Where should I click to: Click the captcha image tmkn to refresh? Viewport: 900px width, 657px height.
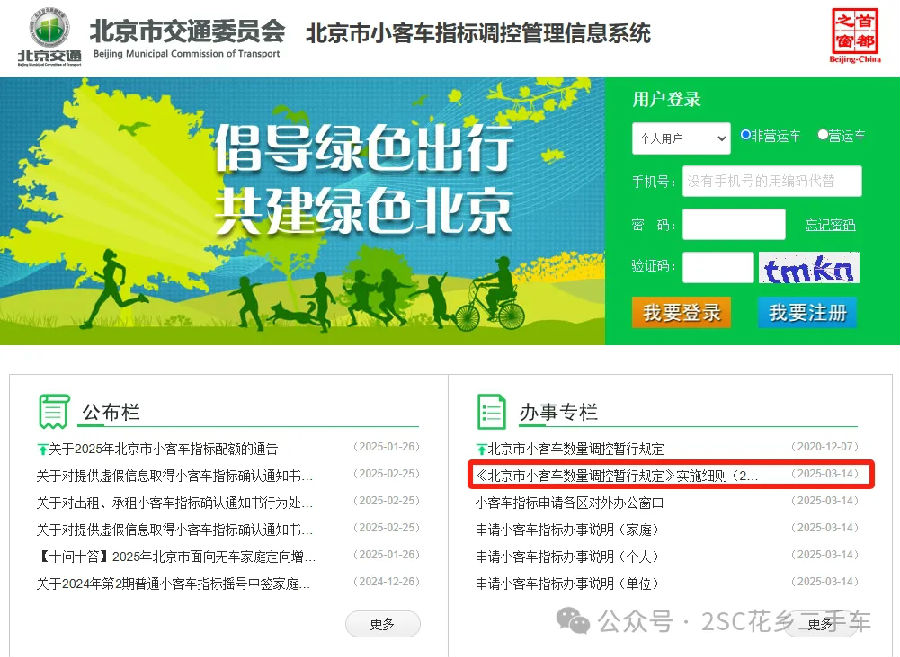click(x=809, y=267)
